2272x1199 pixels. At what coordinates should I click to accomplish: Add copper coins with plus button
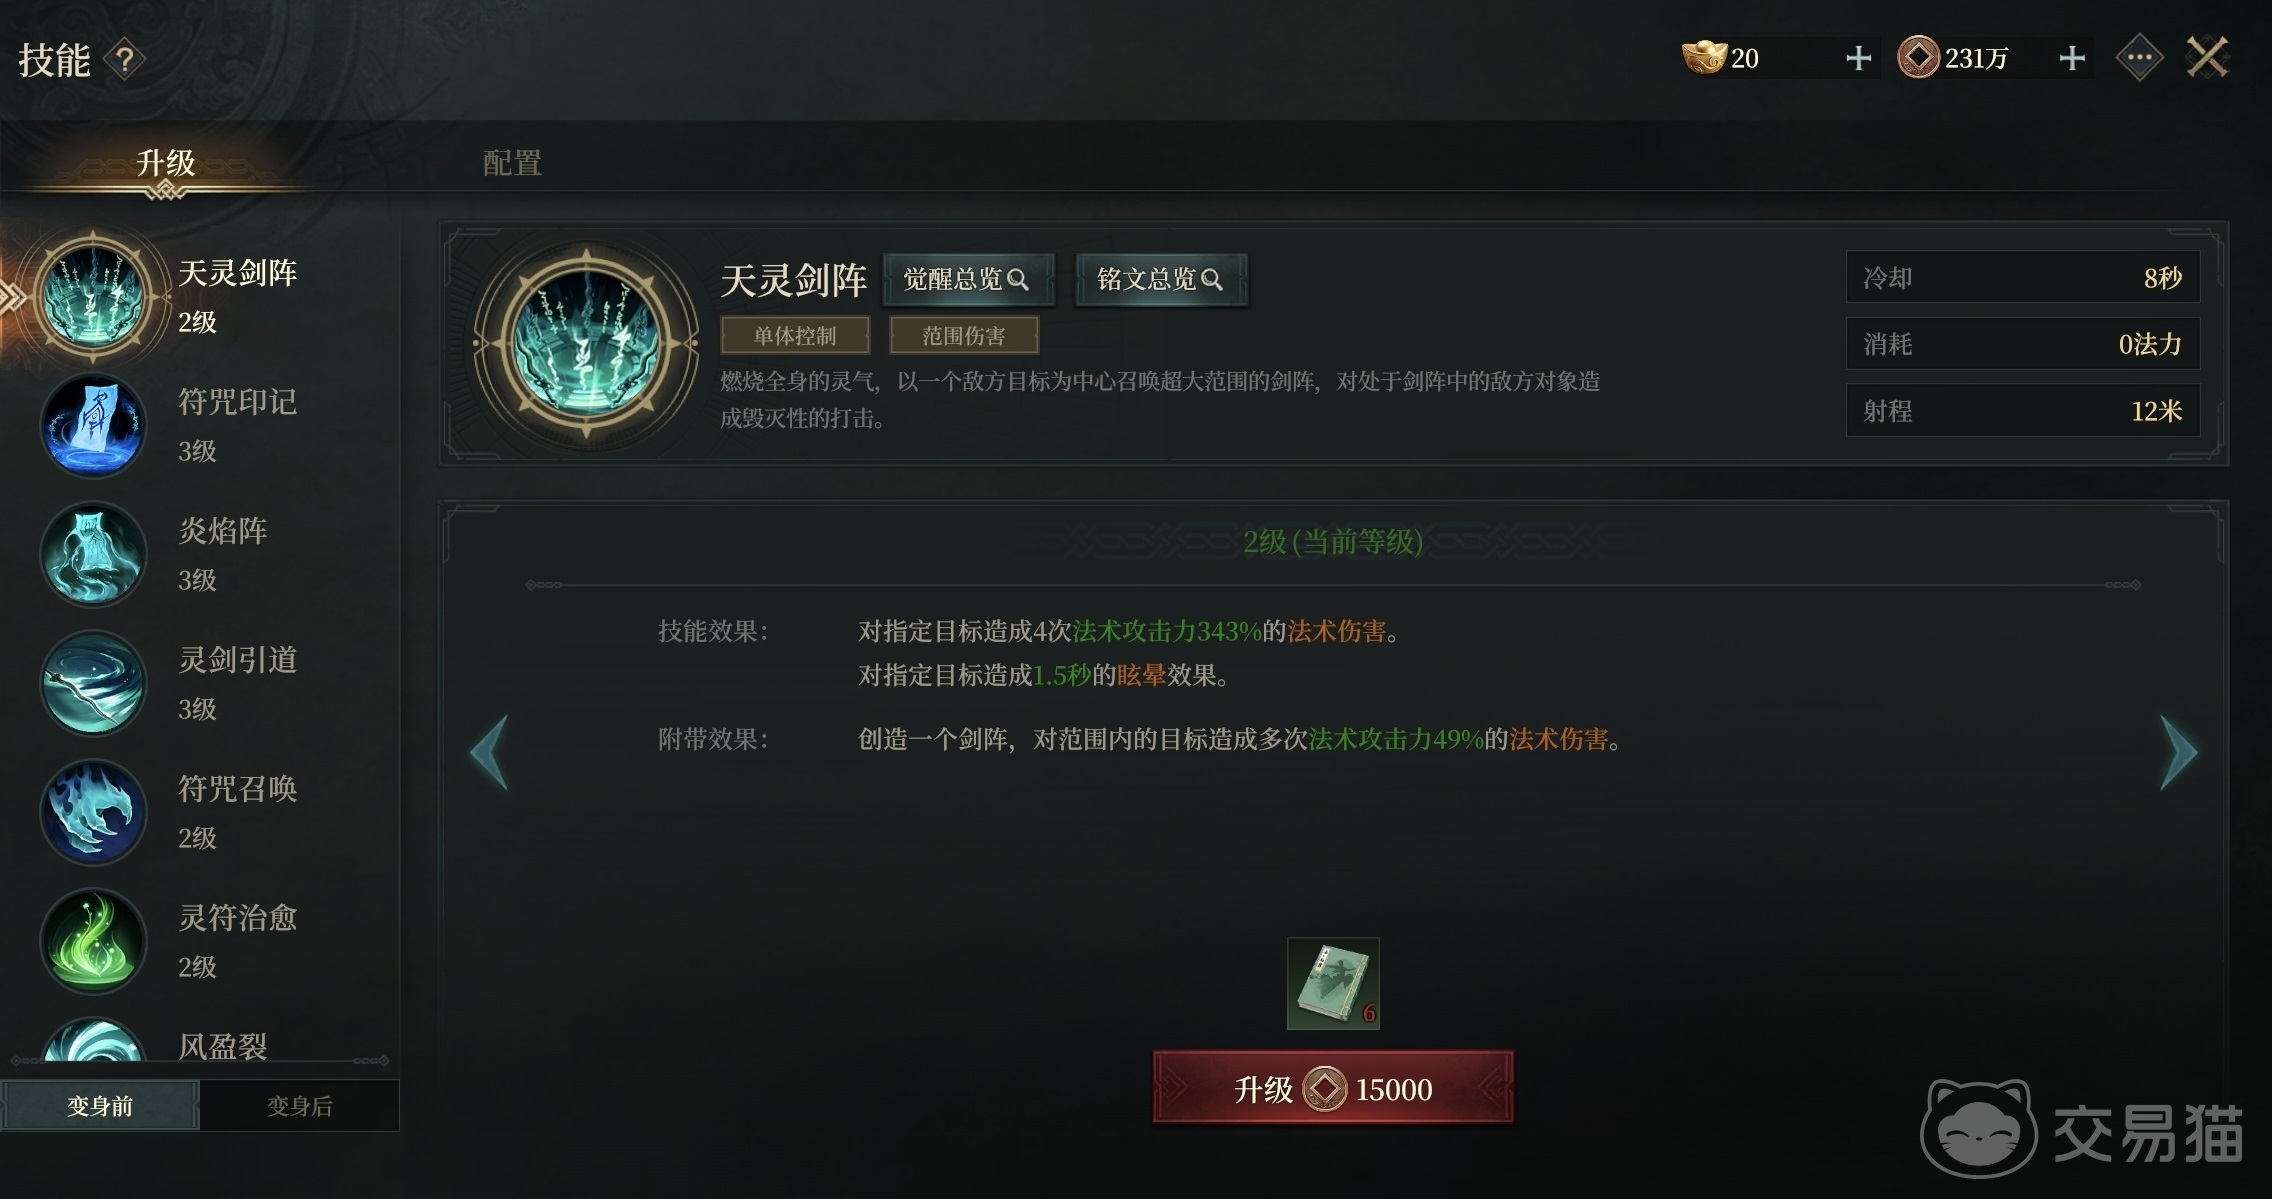(x=2072, y=58)
